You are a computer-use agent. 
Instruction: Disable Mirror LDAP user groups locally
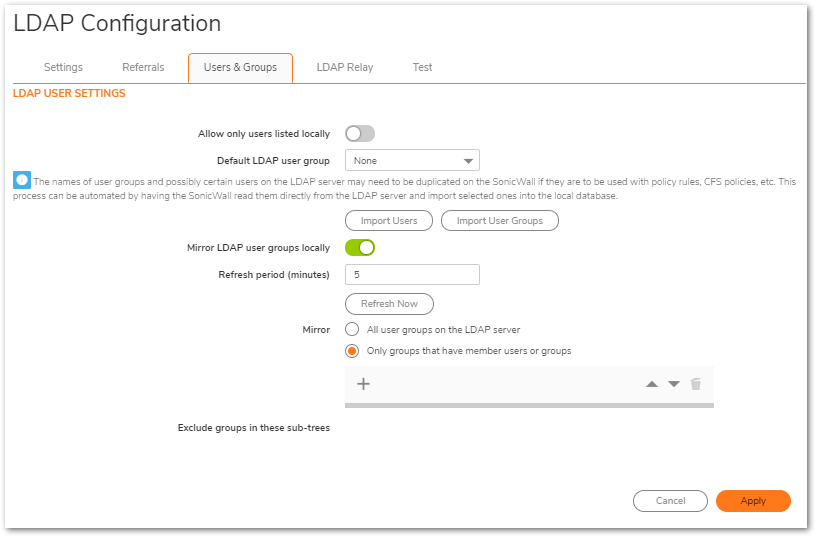tap(360, 247)
